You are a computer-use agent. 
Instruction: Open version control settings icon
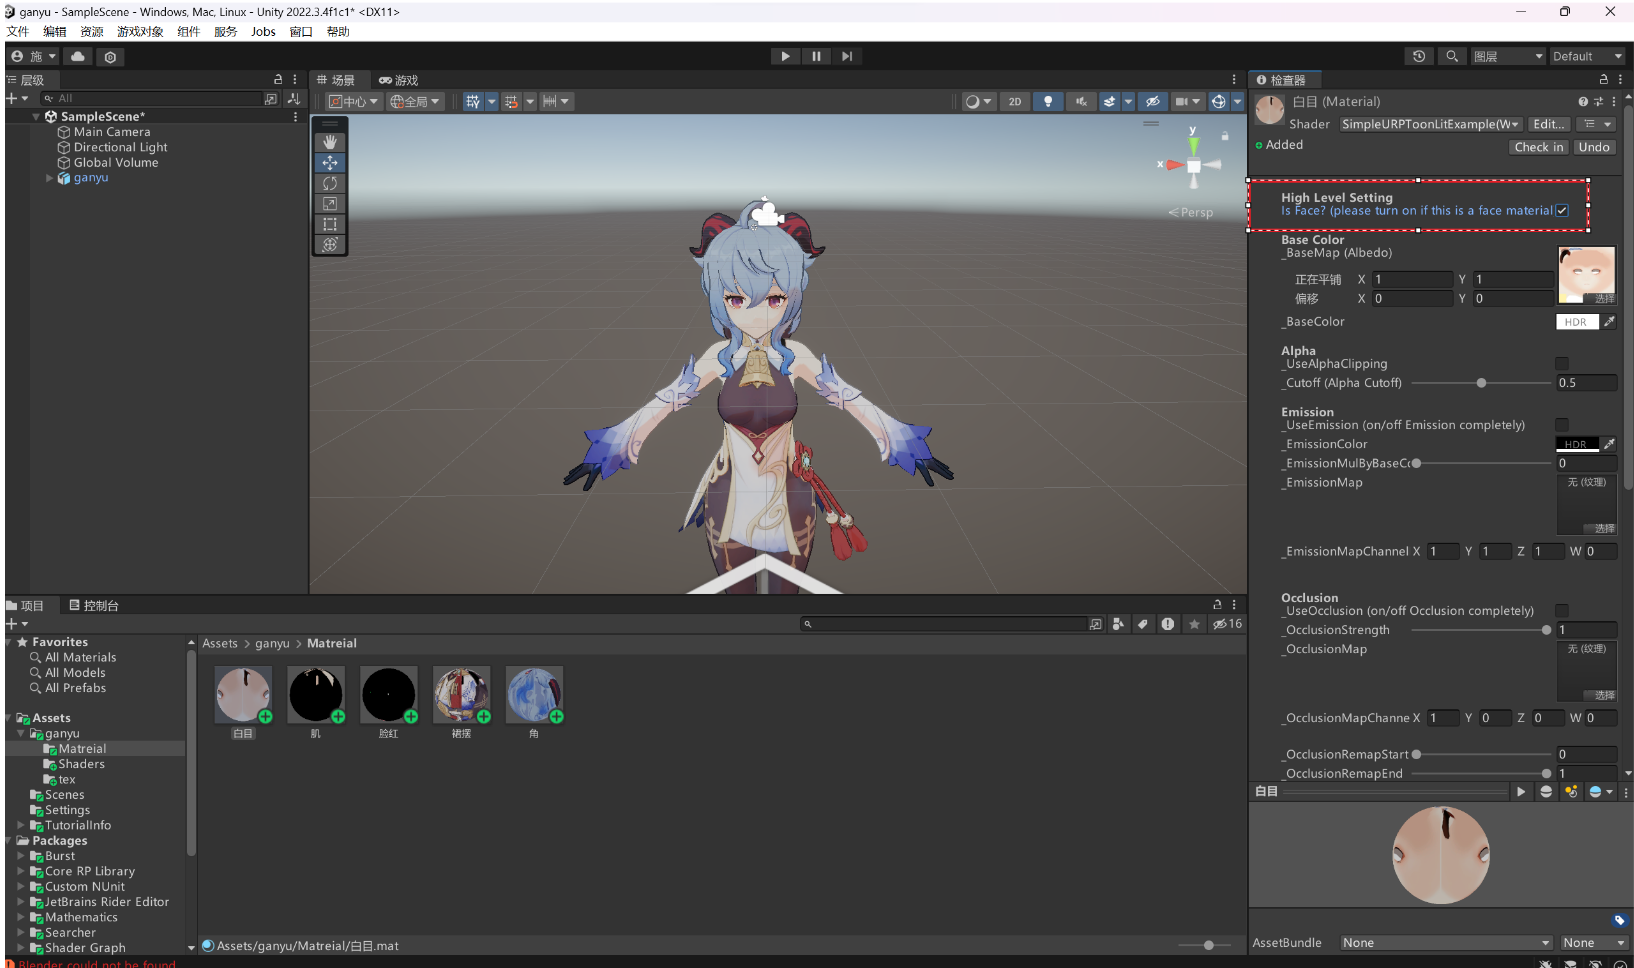pos(110,56)
